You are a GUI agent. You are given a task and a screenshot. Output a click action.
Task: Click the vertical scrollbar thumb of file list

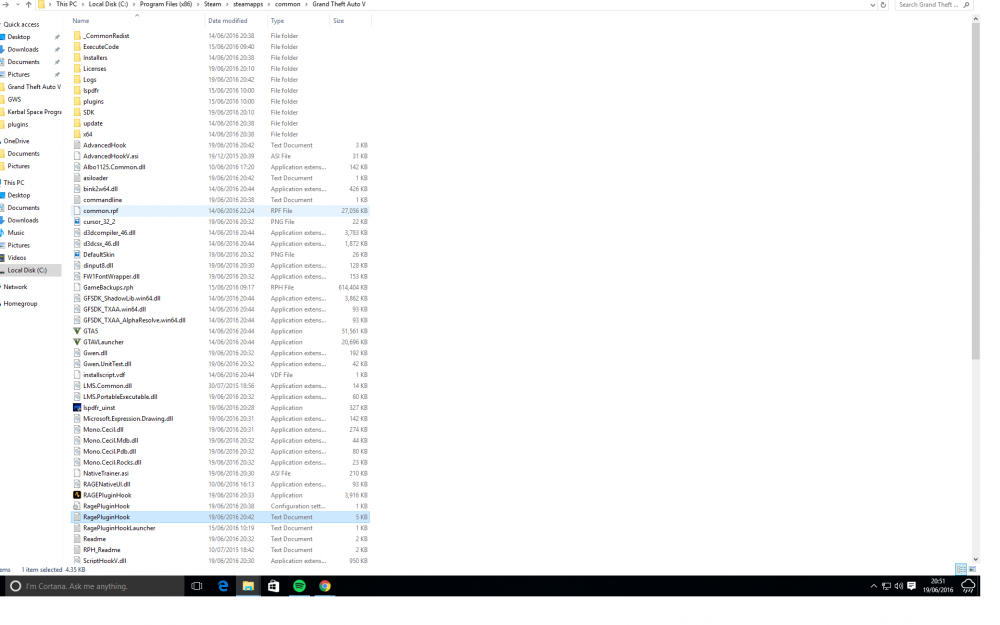(x=975, y=191)
